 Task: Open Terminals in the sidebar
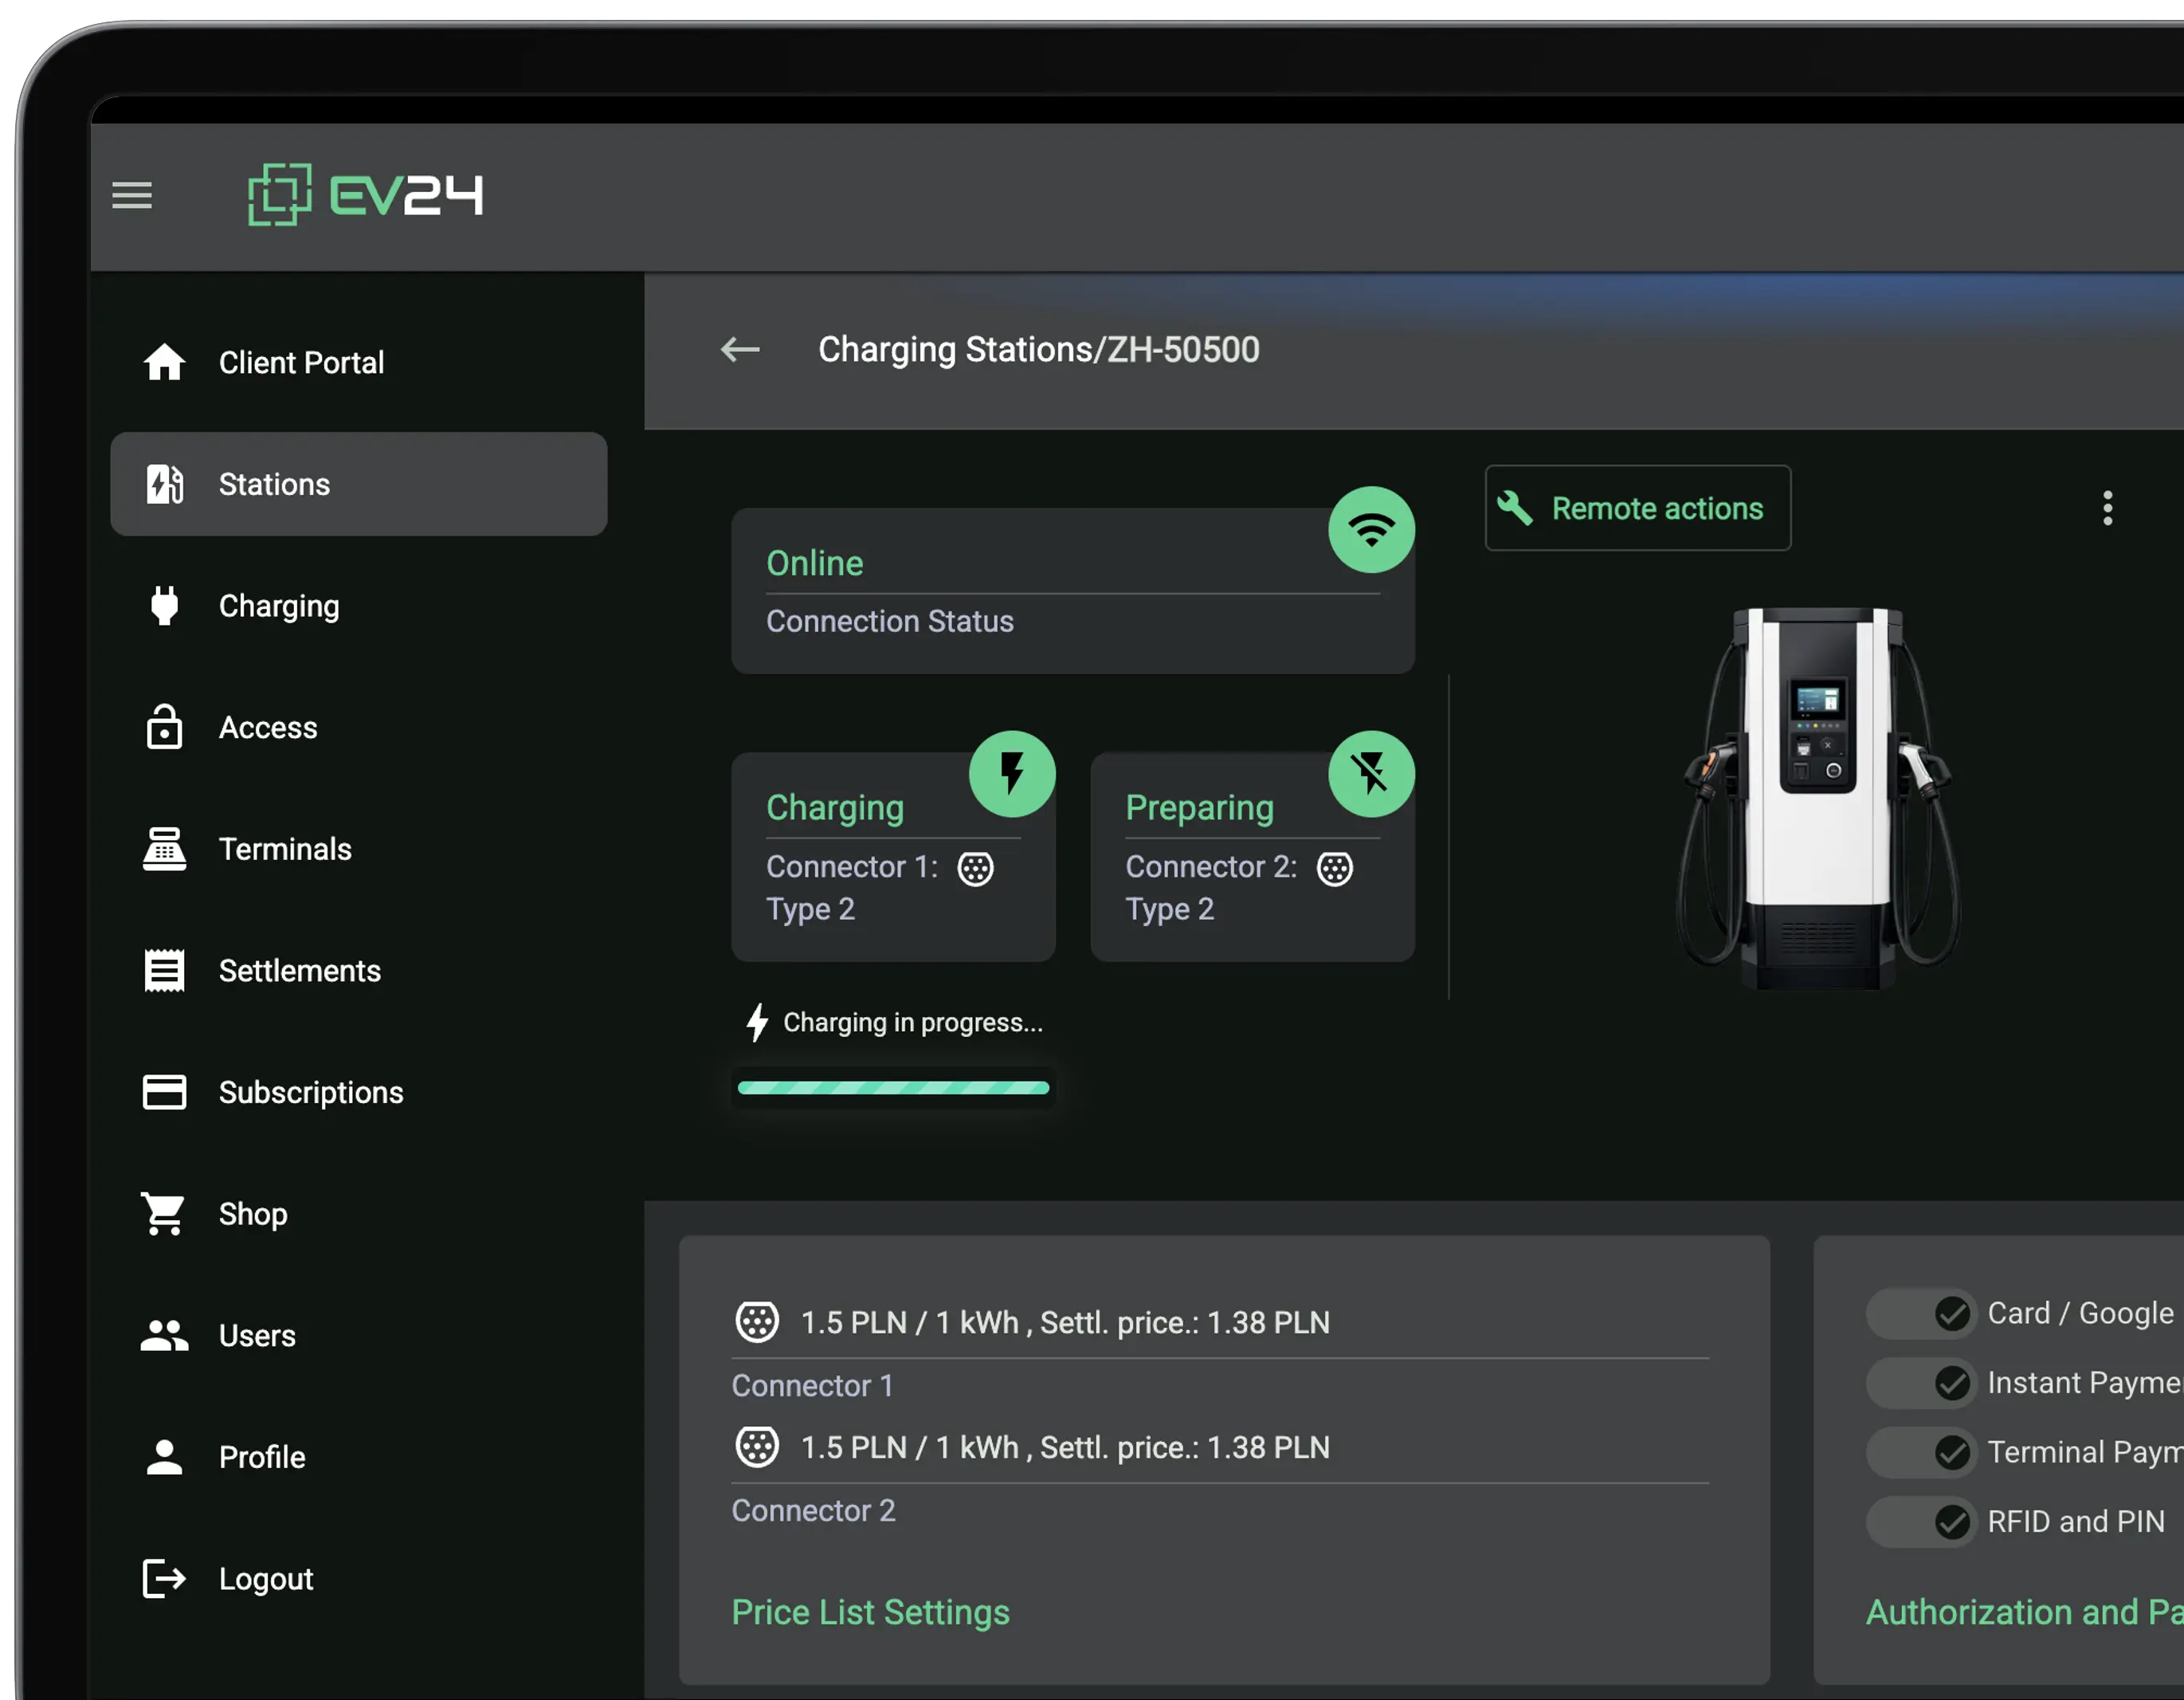tap(358, 849)
